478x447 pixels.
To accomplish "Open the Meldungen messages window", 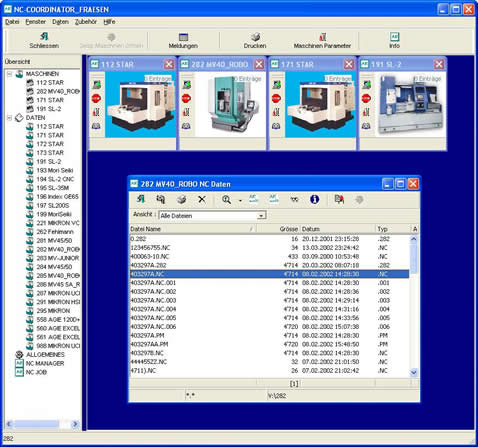I will [x=183, y=40].
